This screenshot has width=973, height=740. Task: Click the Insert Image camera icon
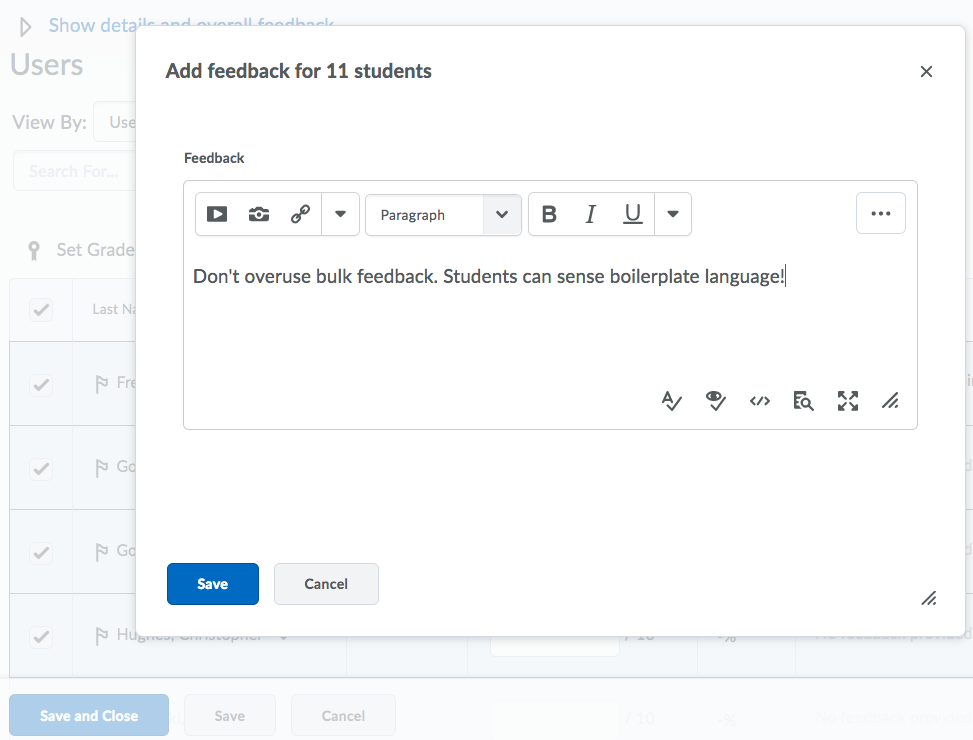tap(259, 214)
